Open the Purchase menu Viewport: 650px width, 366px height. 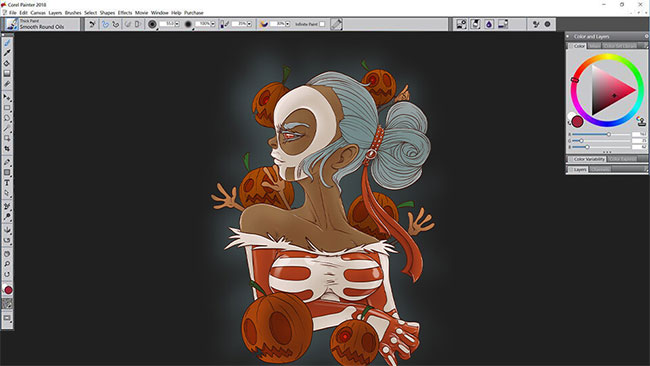pyautogui.click(x=194, y=13)
